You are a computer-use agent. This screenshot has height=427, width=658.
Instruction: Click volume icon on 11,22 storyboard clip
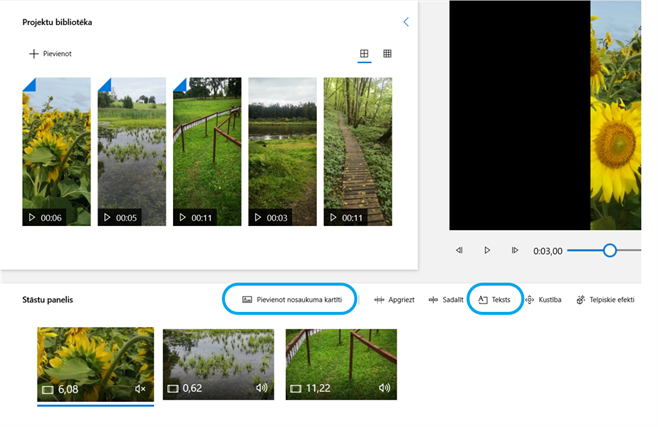[x=384, y=388]
